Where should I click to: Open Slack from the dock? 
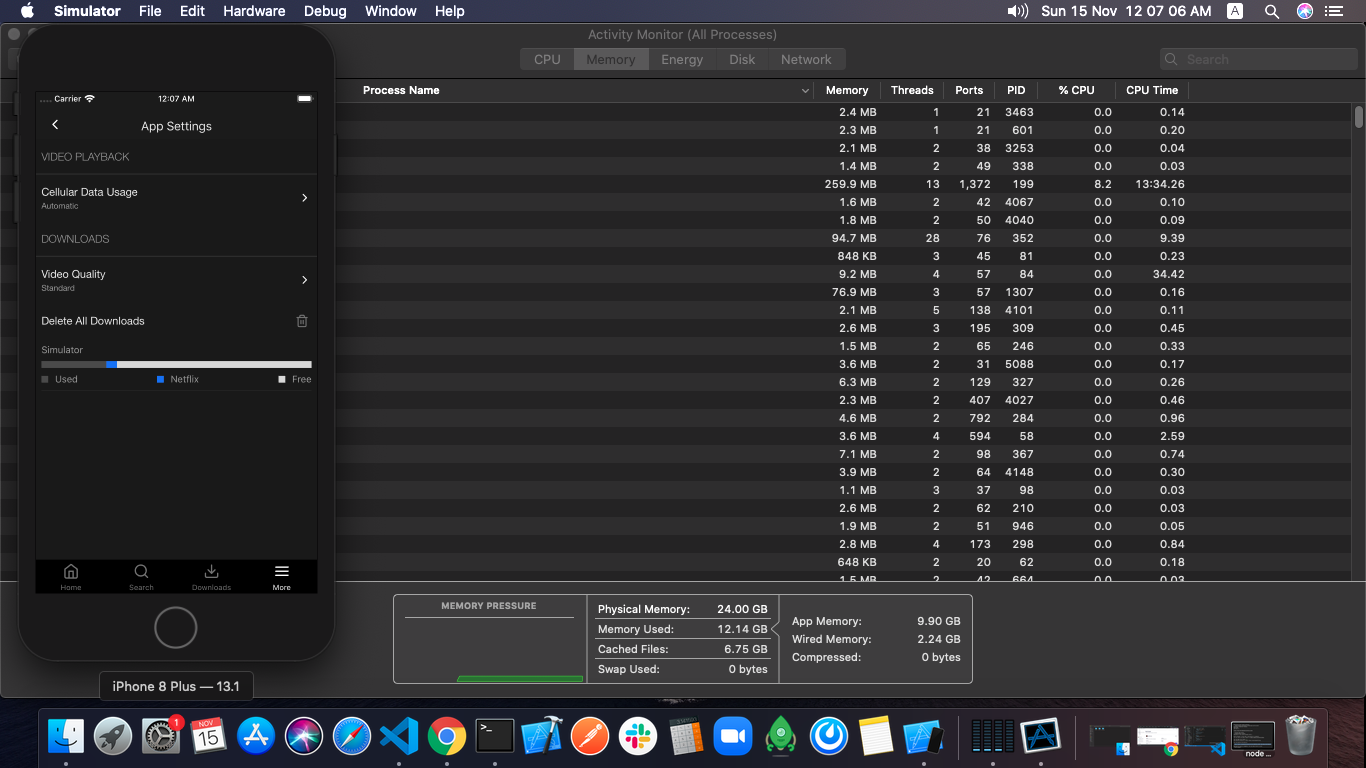point(637,737)
